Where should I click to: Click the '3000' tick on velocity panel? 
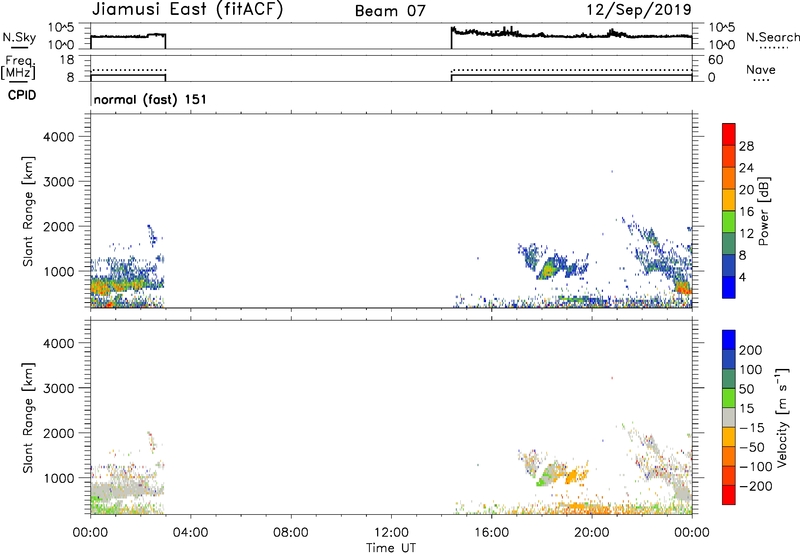(x=58, y=388)
